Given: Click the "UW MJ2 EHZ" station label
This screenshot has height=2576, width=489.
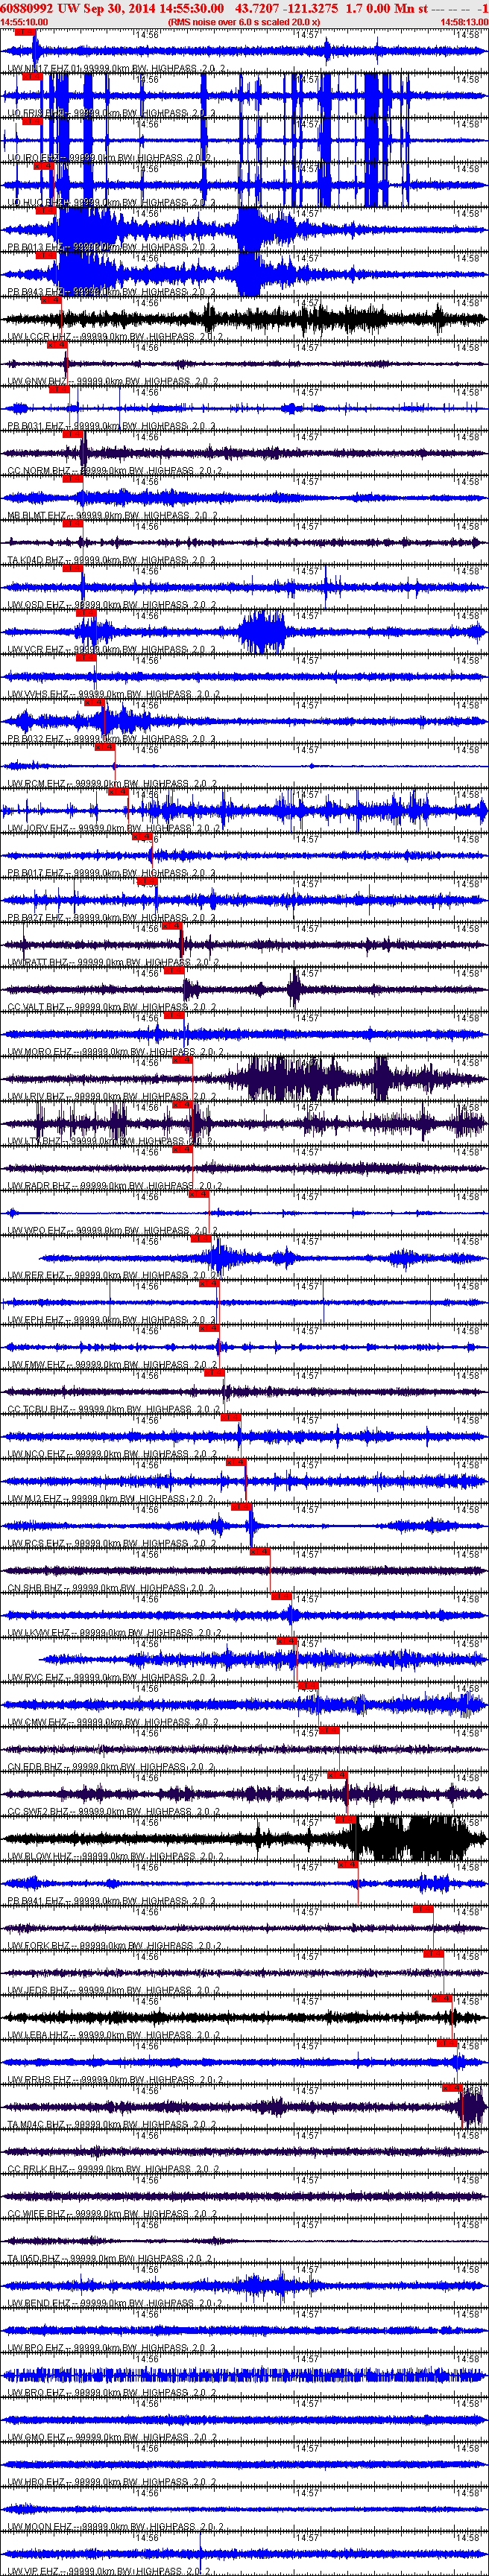Looking at the screenshot, I should [36, 1499].
